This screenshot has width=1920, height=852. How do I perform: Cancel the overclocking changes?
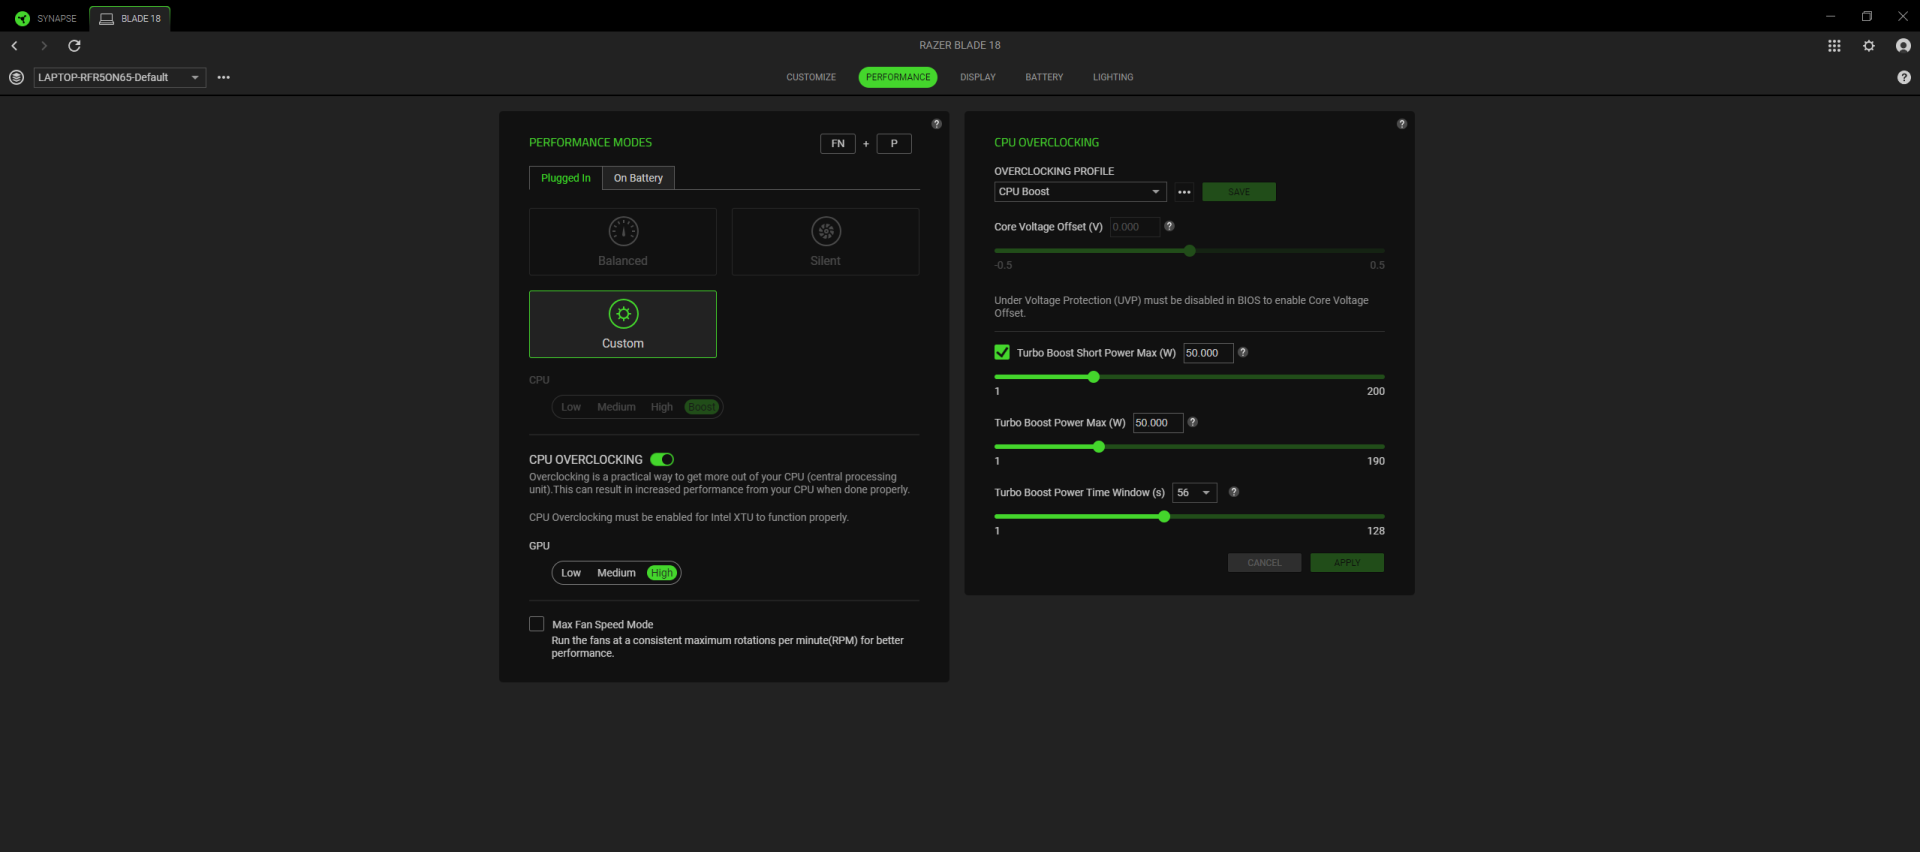1264,563
